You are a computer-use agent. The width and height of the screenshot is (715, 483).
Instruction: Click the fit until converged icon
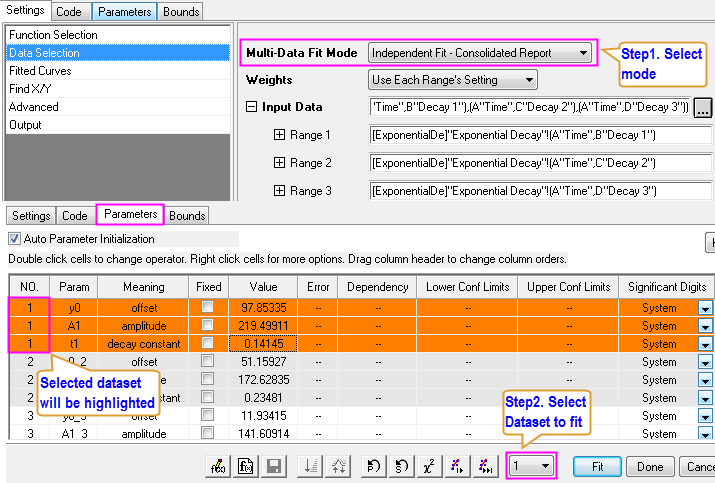[x=485, y=466]
